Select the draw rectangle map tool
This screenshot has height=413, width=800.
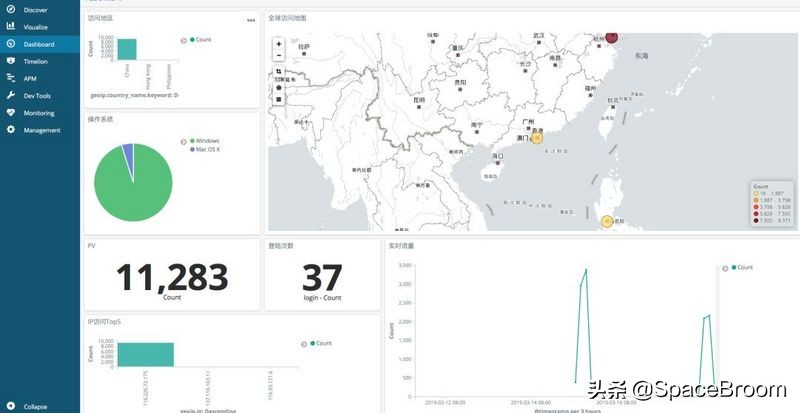279,99
